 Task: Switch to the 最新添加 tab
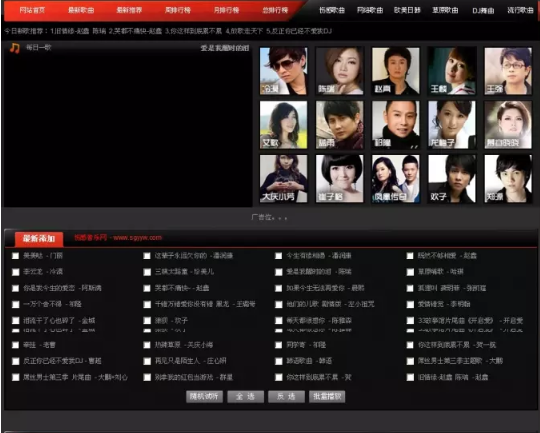pyautogui.click(x=39, y=238)
